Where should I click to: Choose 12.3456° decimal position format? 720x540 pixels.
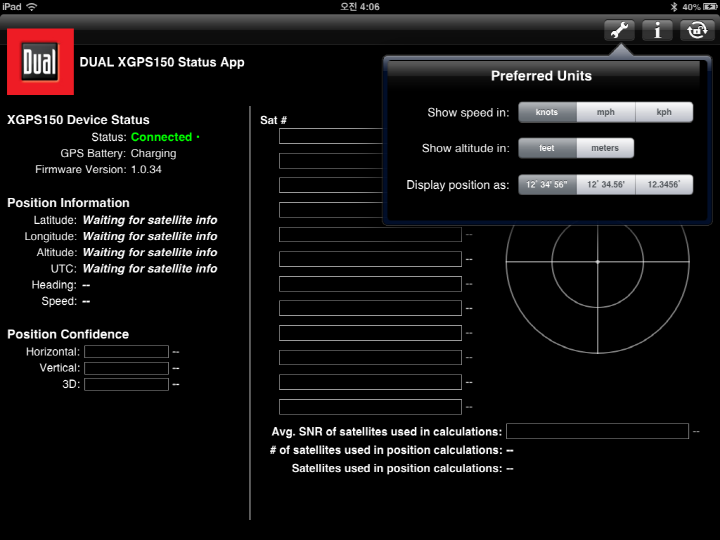coord(664,185)
